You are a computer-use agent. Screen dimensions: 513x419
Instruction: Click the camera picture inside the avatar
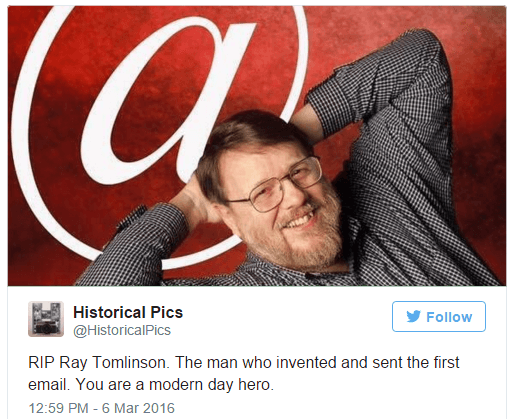46,328
